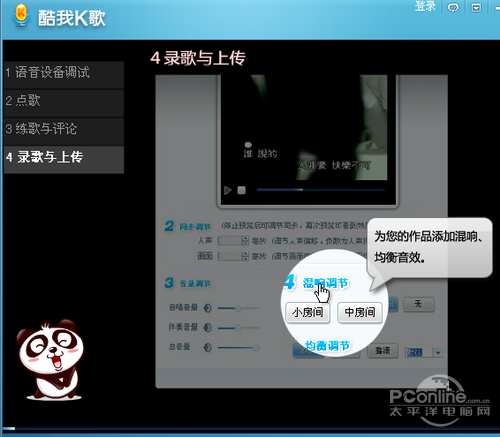The height and width of the screenshot is (437, 500).
Task: Click the 同步调节 section heading
Action: [195, 227]
